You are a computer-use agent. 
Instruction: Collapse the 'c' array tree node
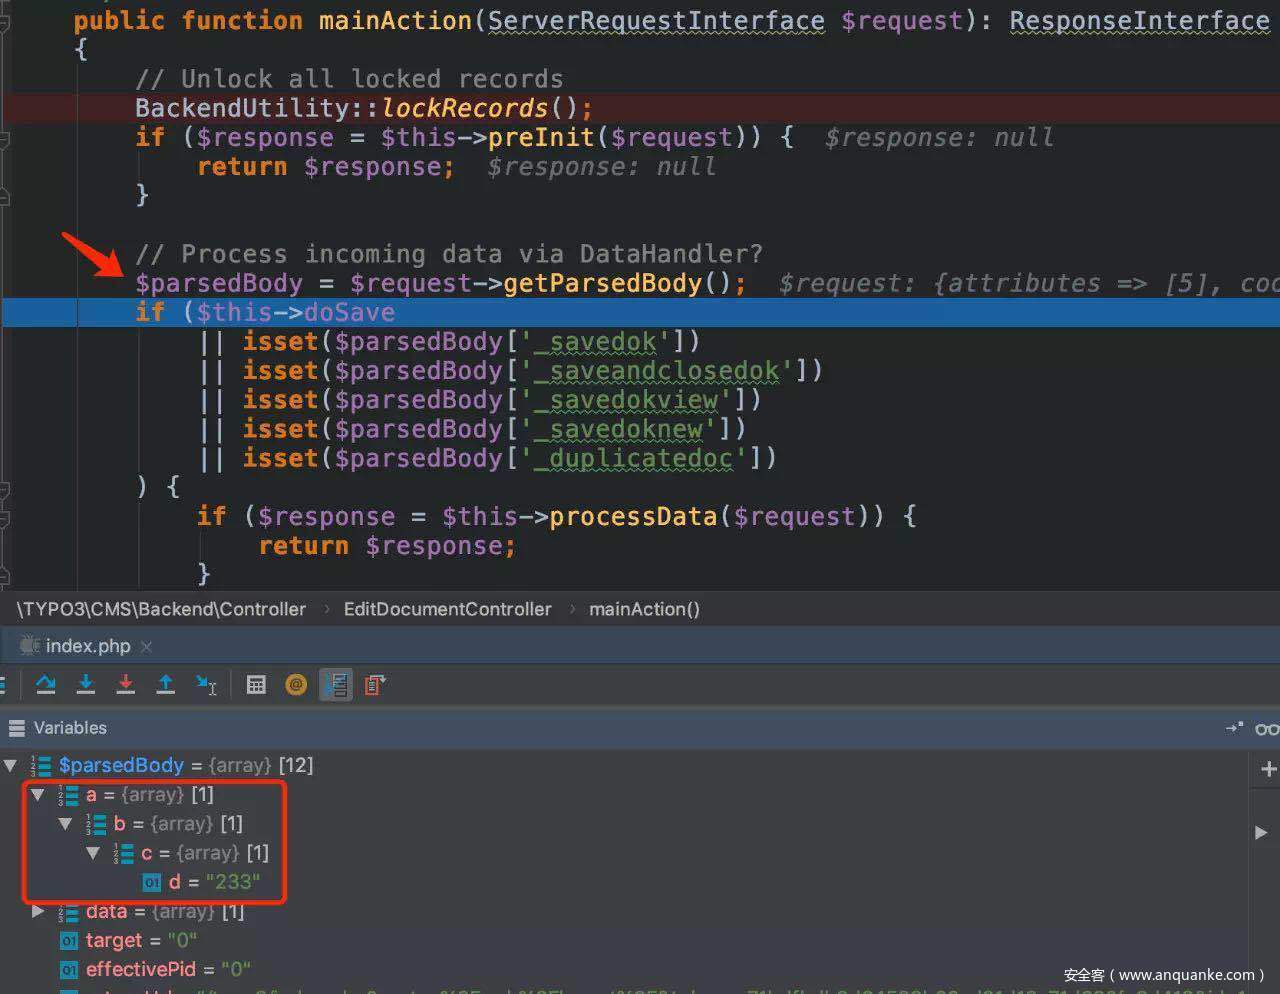pos(93,853)
